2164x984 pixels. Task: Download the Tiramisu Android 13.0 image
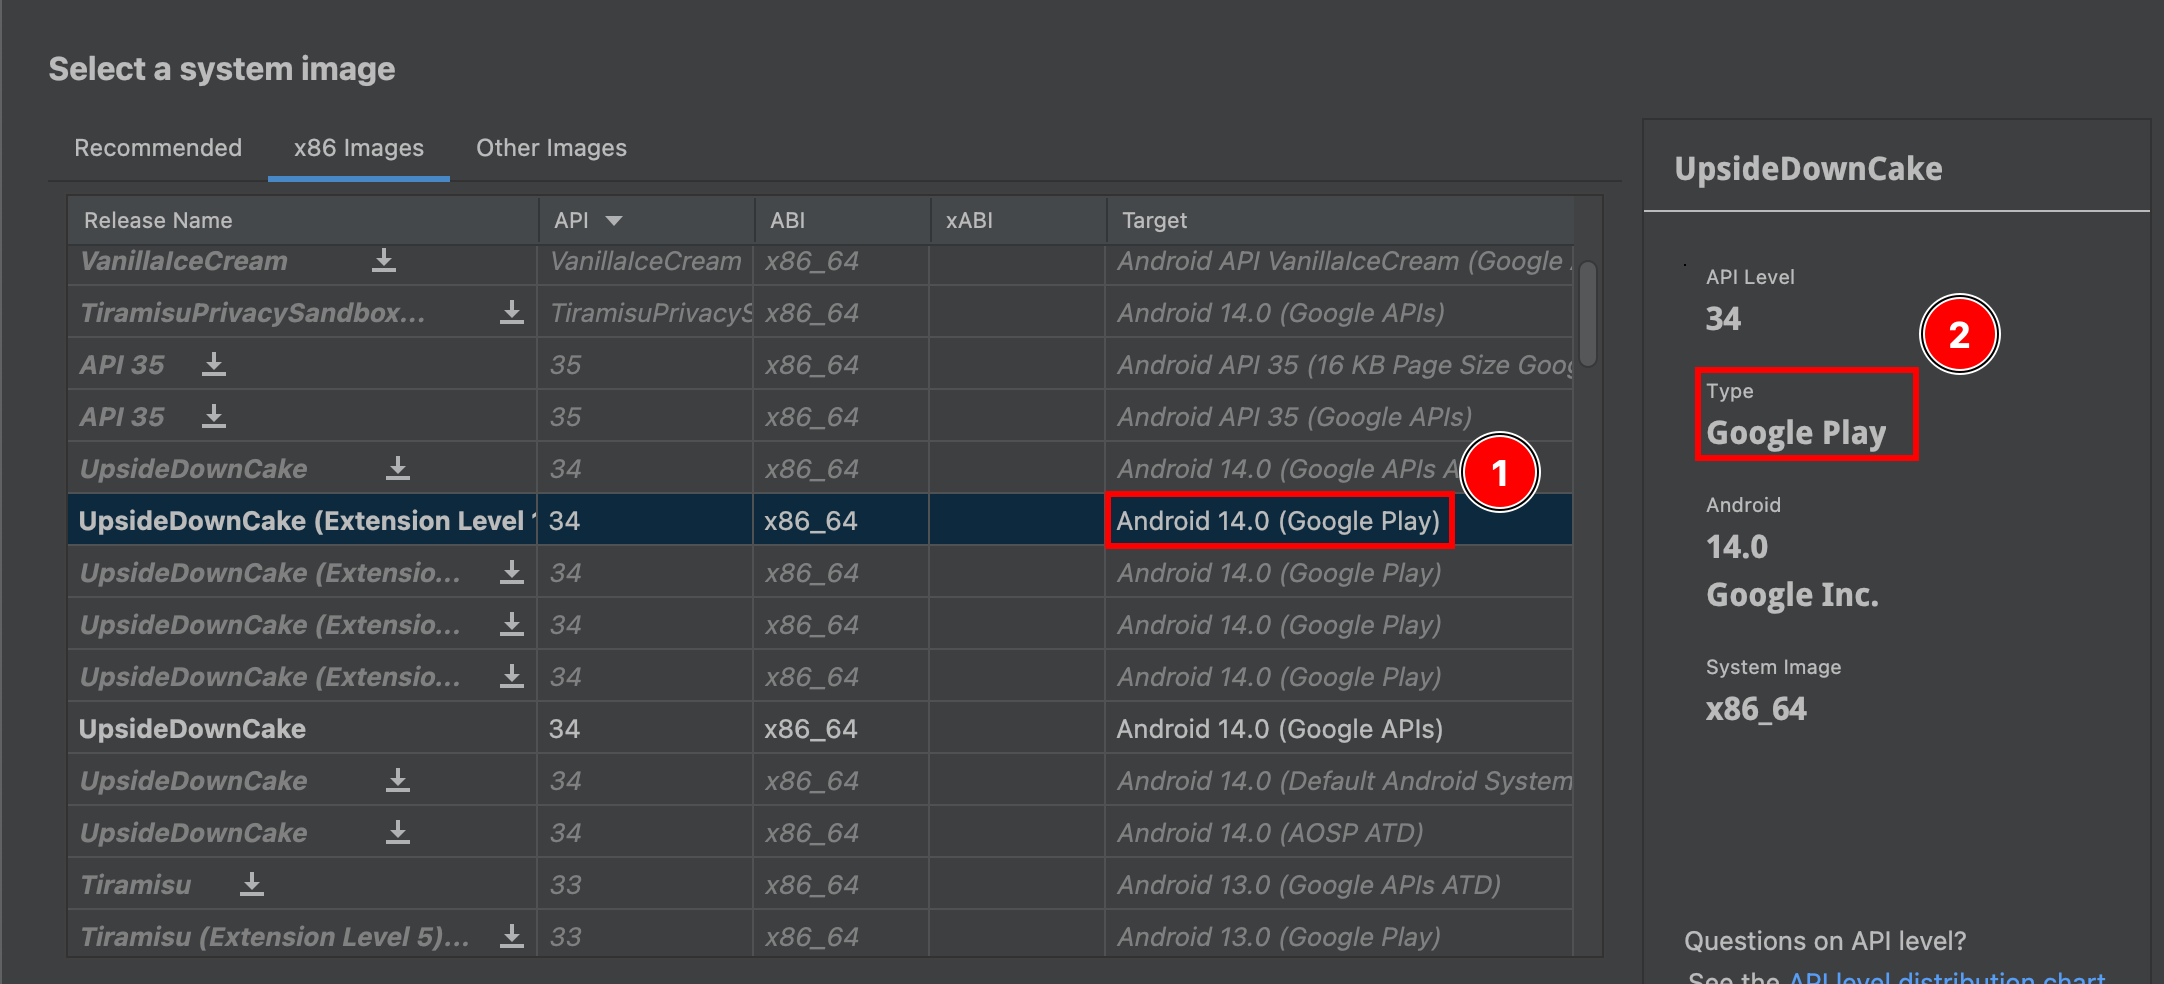(251, 884)
